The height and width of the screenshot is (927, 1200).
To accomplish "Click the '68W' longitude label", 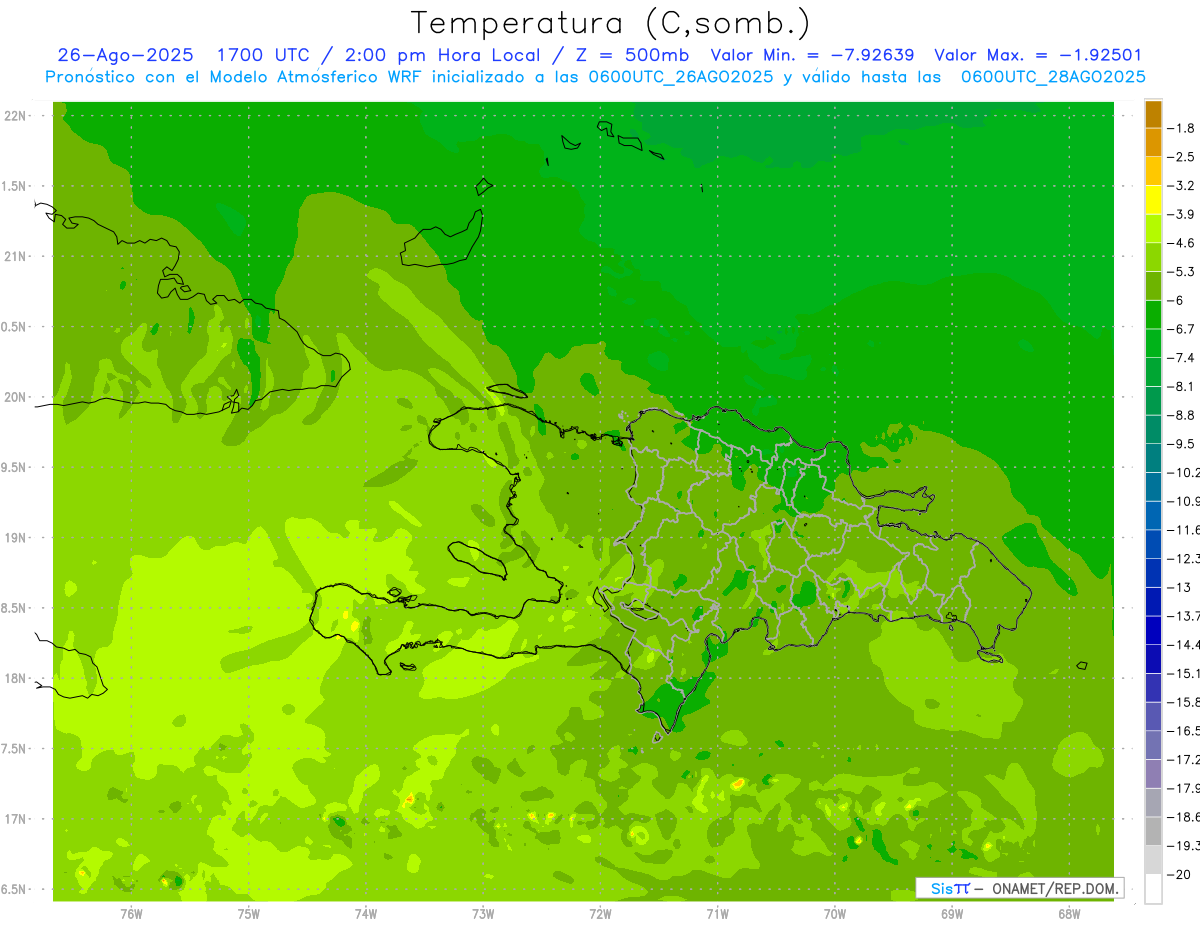I will 1069,914.
